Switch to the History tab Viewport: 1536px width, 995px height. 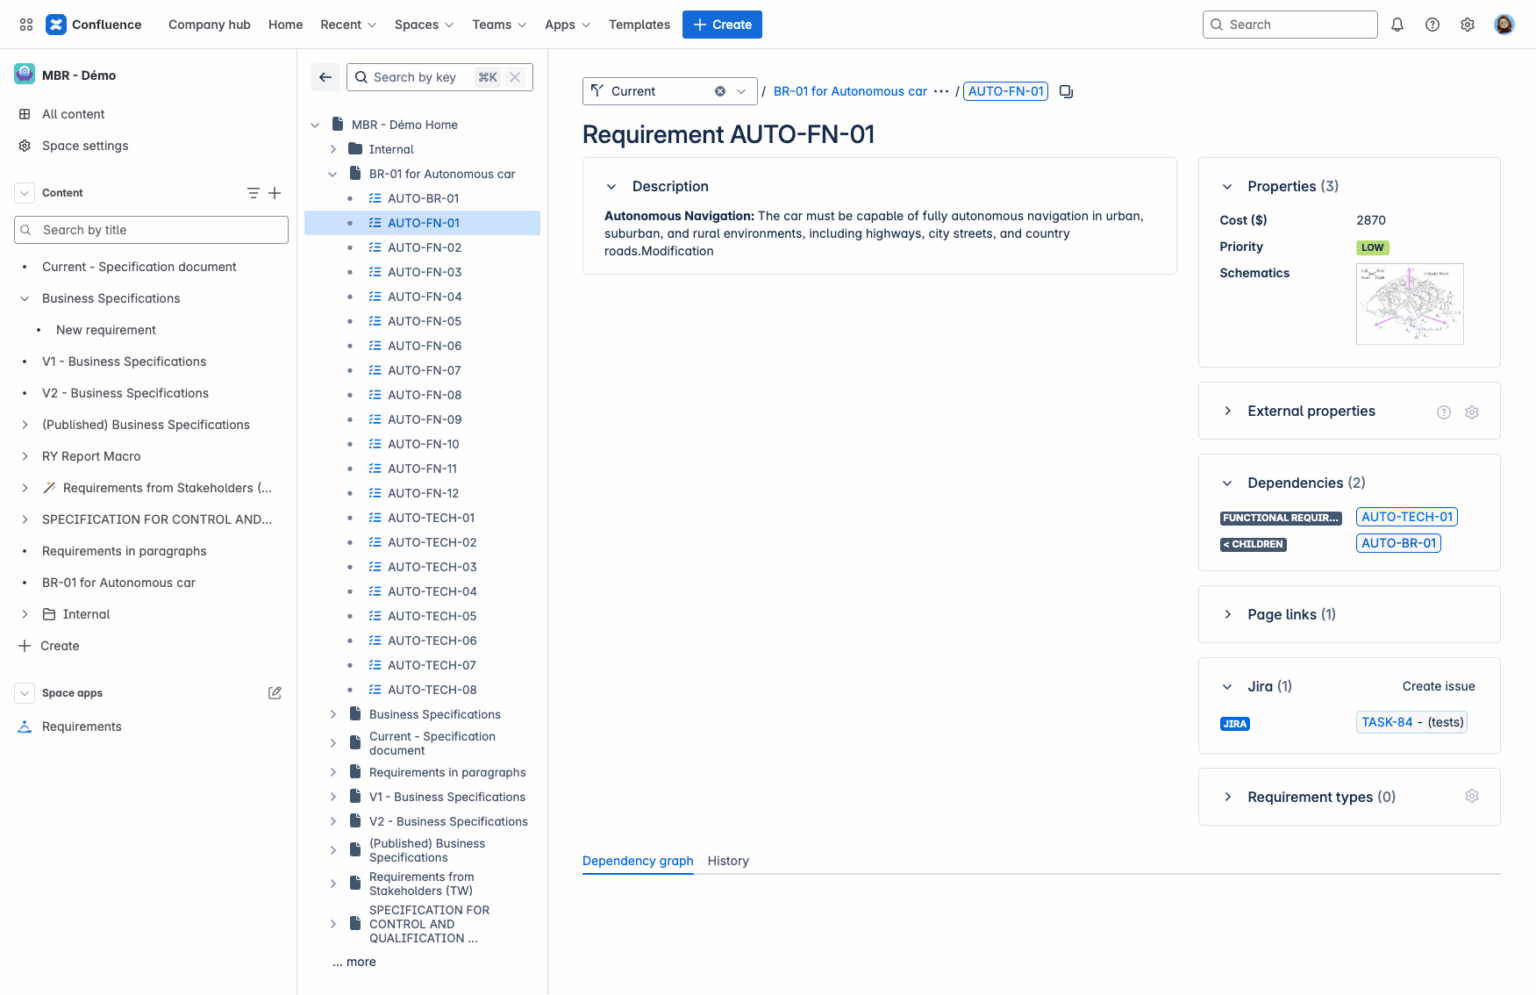(728, 861)
